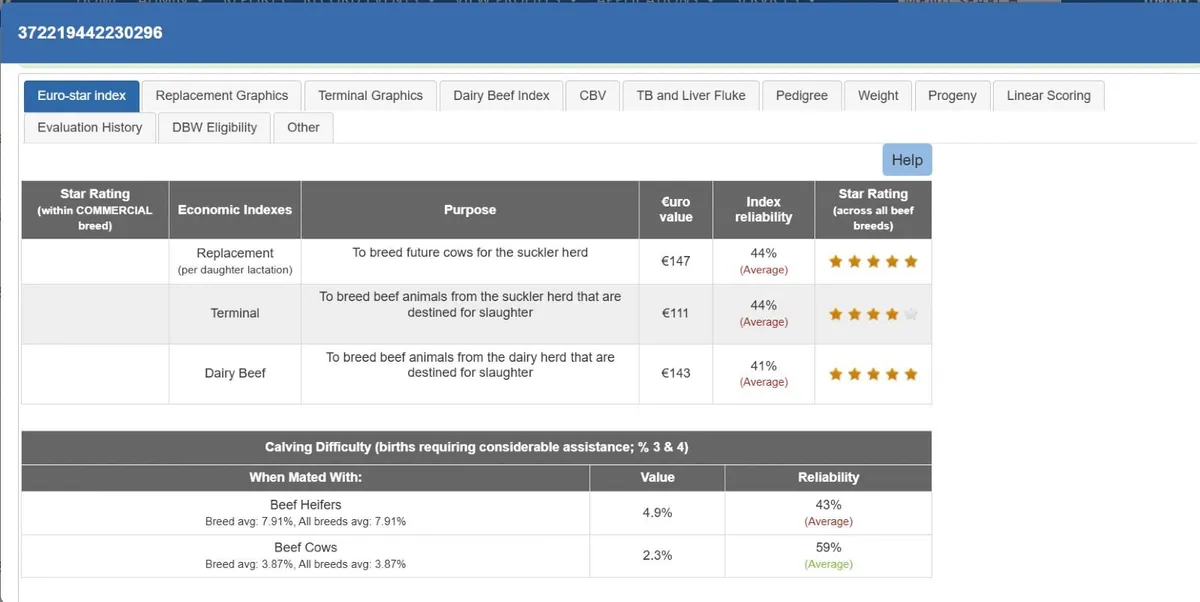Viewport: 1200px width, 602px height.
Task: Go to the CBV tab
Action: [x=592, y=96]
